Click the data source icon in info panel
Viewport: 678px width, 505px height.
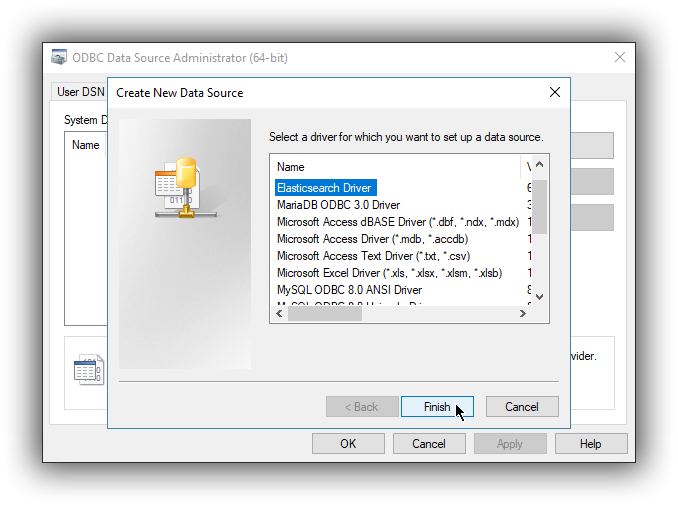pos(88,370)
